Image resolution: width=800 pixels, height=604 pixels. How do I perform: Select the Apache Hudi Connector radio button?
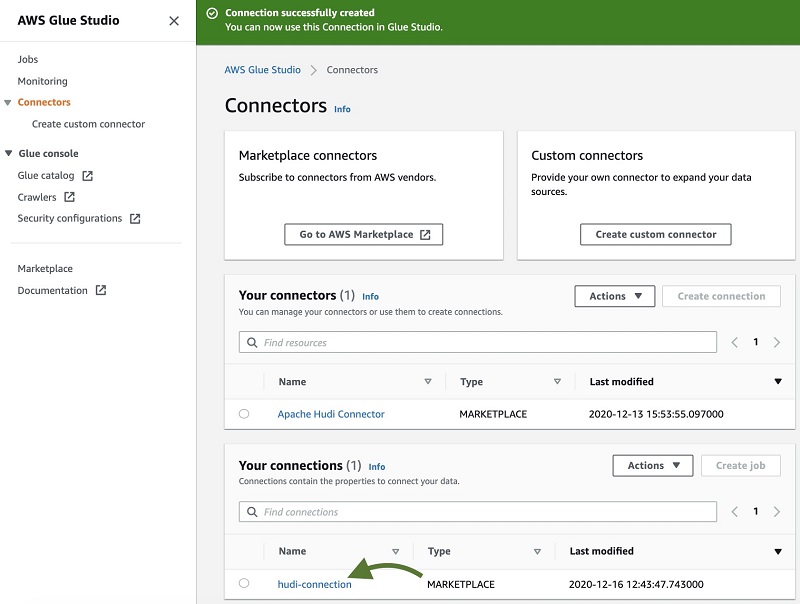pos(244,414)
